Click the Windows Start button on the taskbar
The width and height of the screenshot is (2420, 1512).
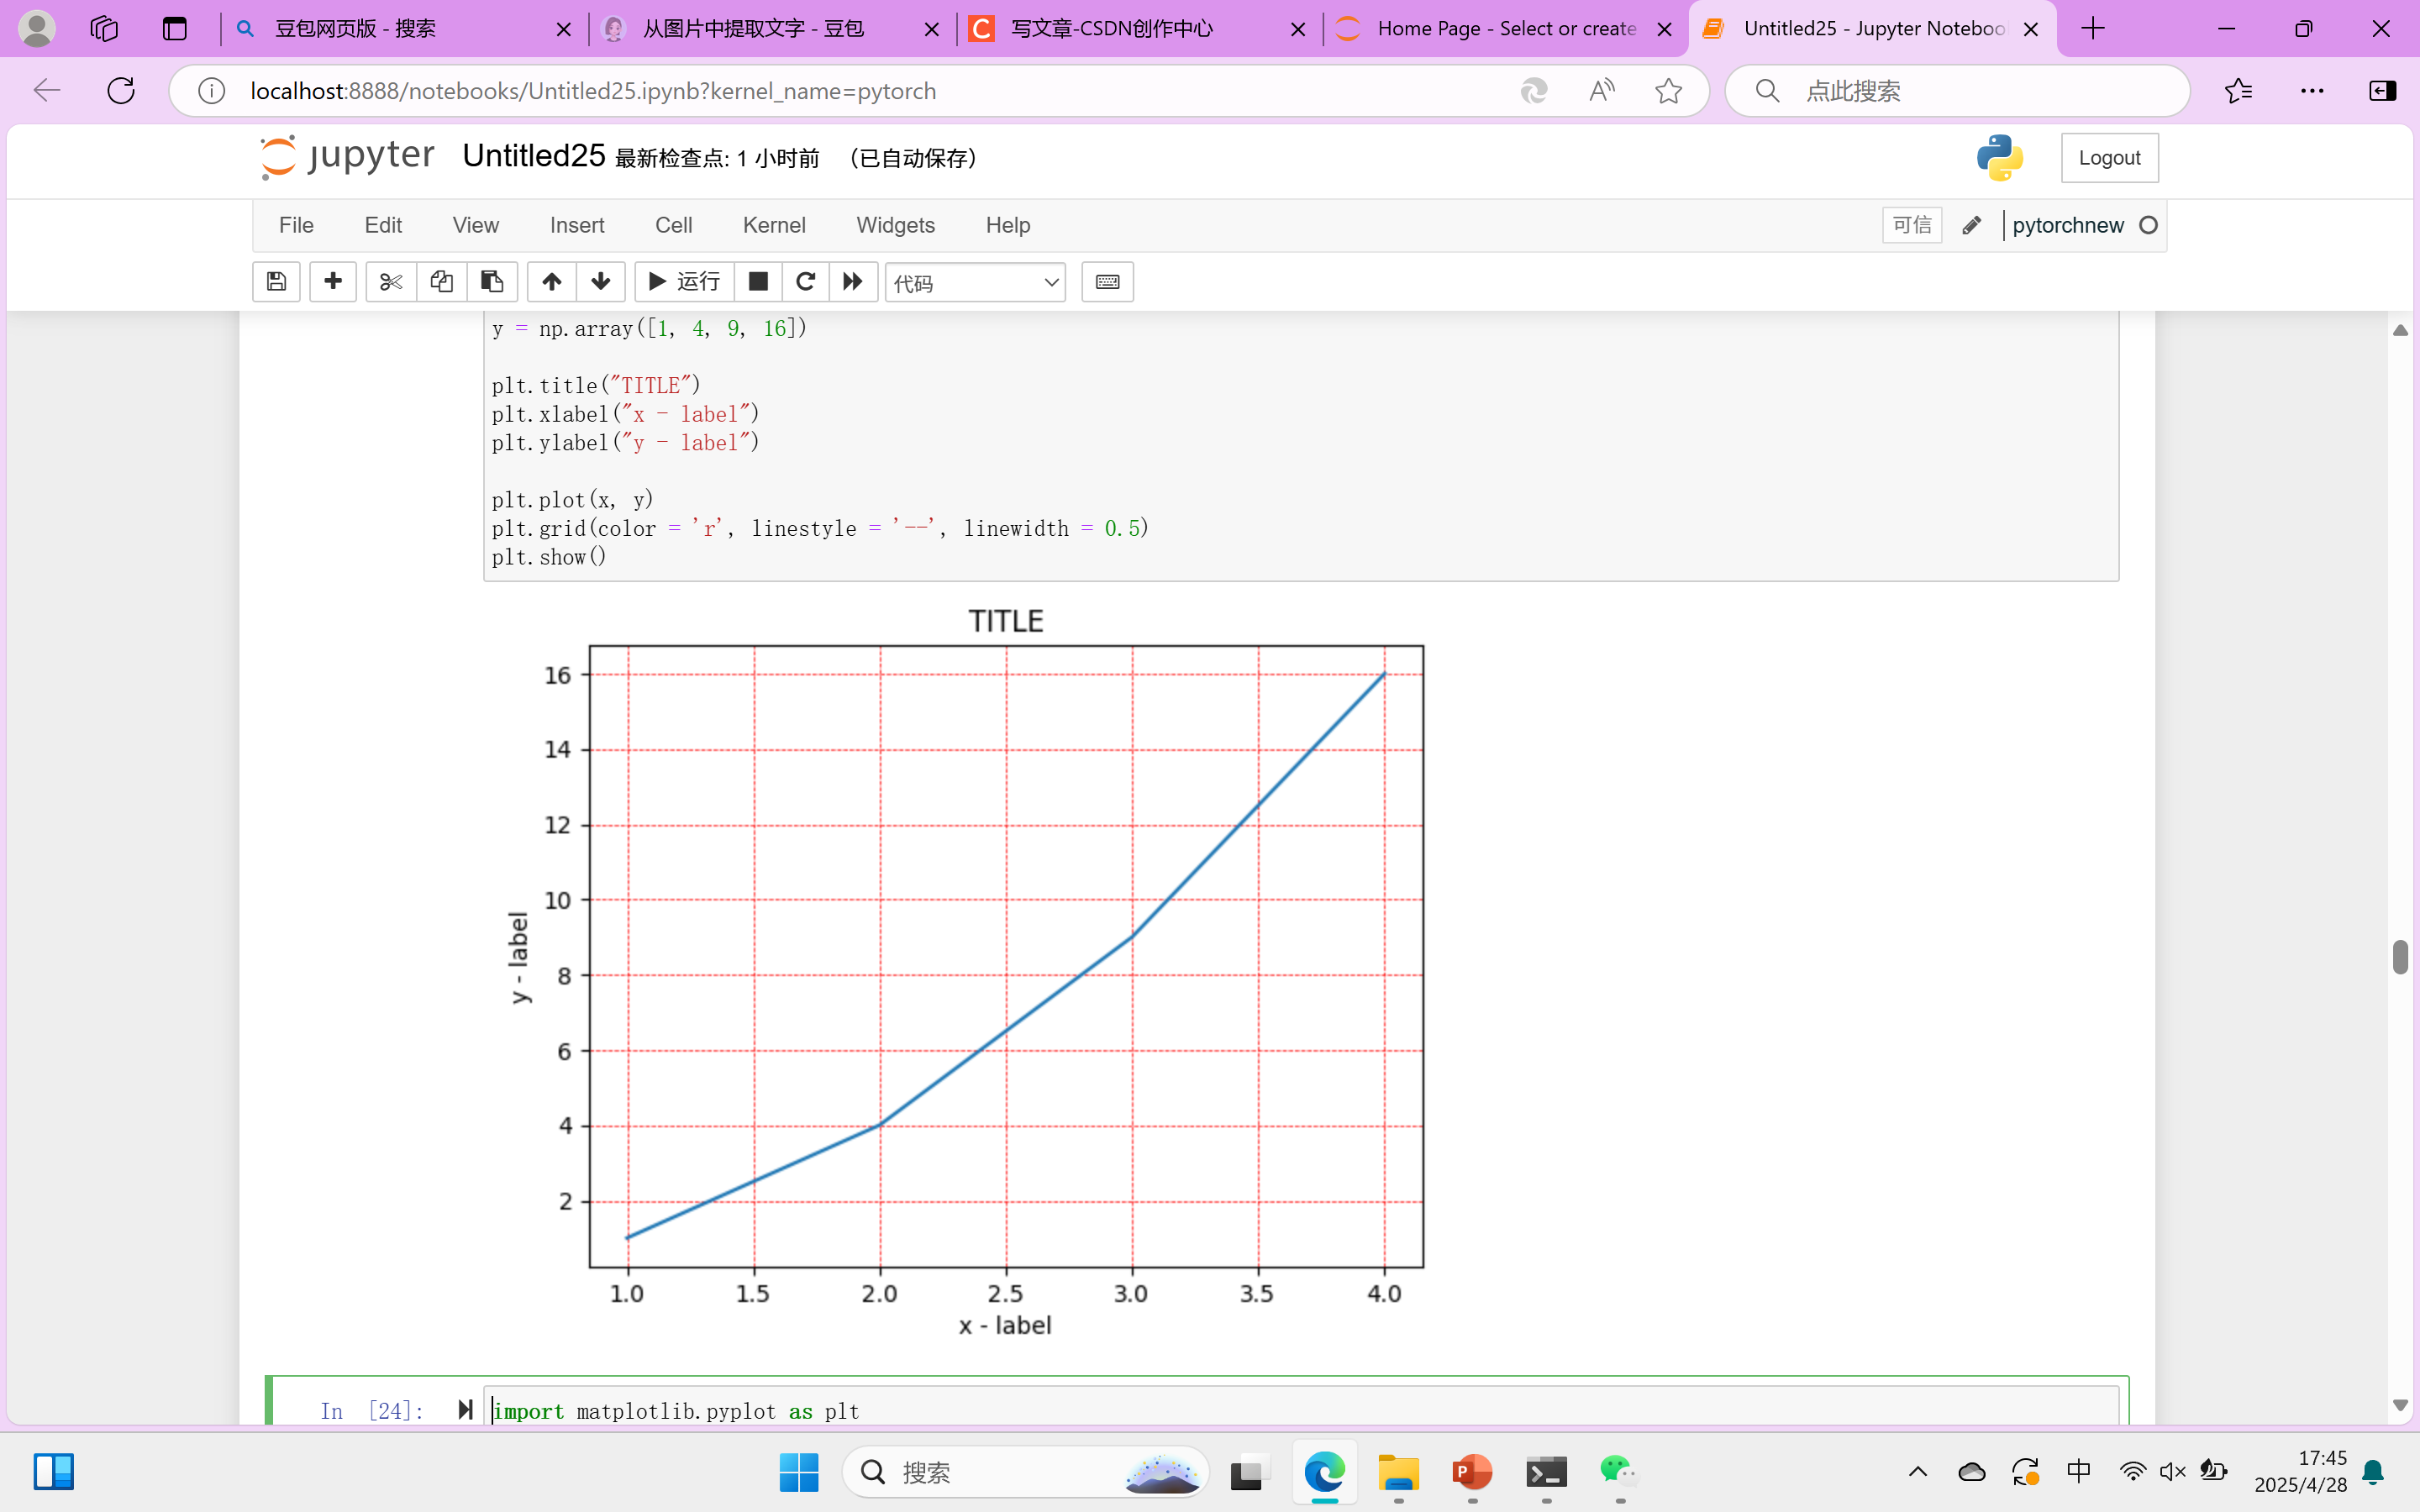(x=798, y=1472)
